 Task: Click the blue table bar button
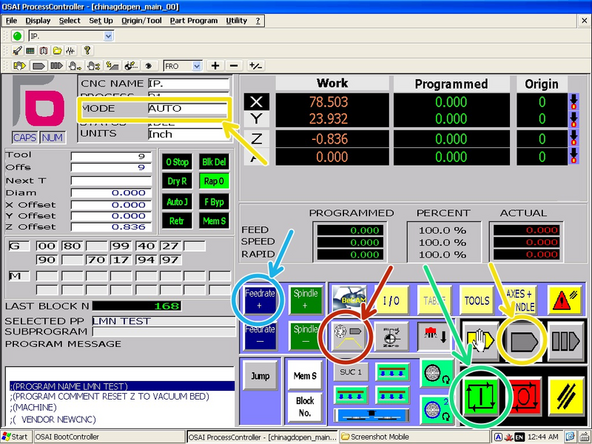click(372, 415)
